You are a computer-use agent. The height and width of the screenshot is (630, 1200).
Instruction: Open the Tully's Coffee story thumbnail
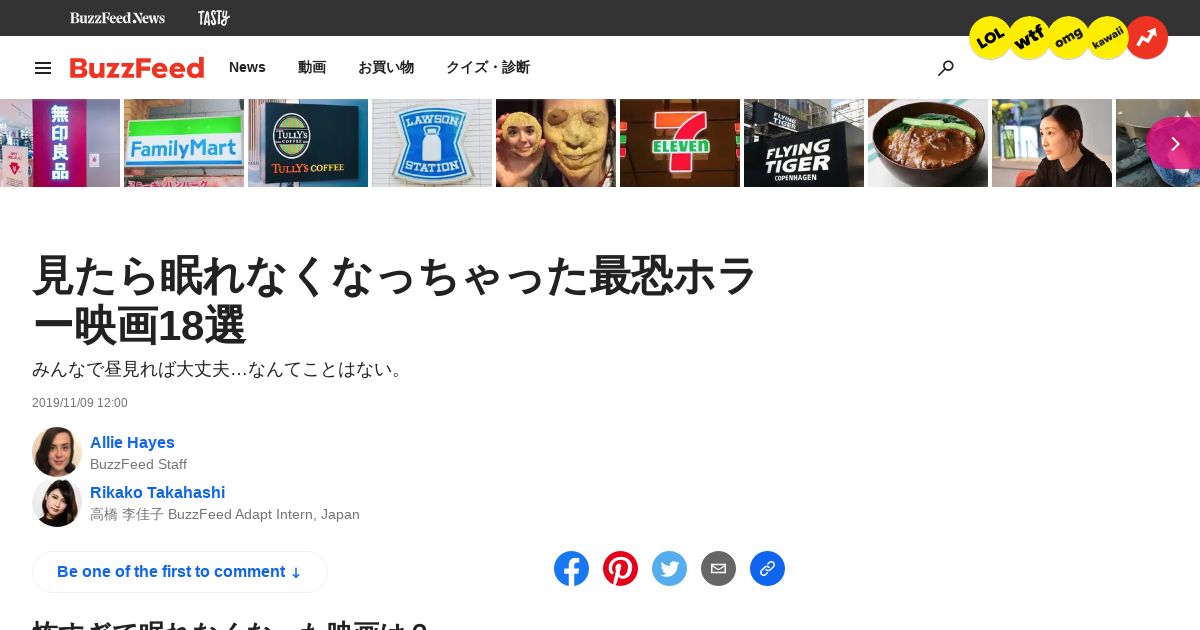point(308,143)
